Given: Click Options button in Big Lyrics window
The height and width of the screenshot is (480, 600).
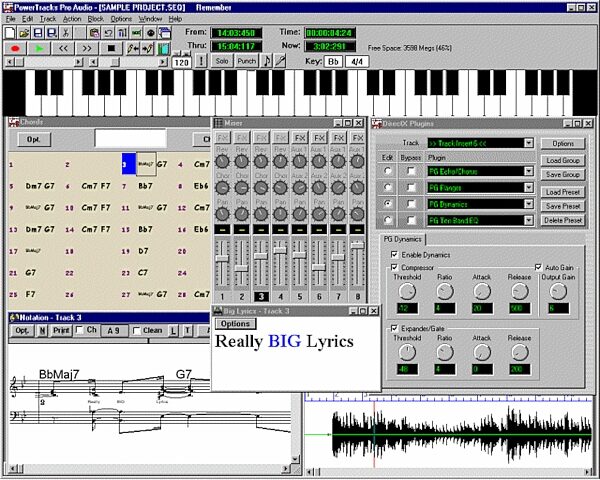Looking at the screenshot, I should 235,324.
